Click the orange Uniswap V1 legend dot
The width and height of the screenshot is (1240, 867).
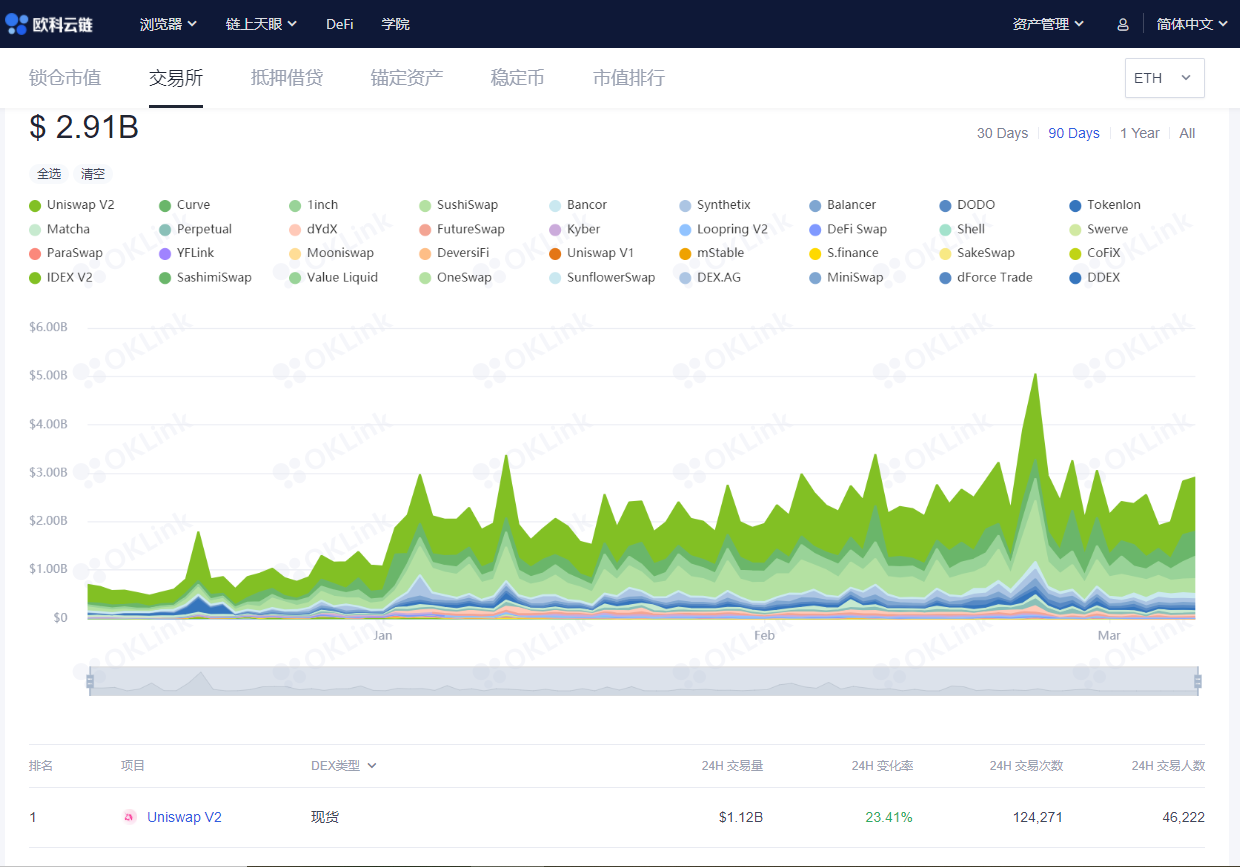555,253
